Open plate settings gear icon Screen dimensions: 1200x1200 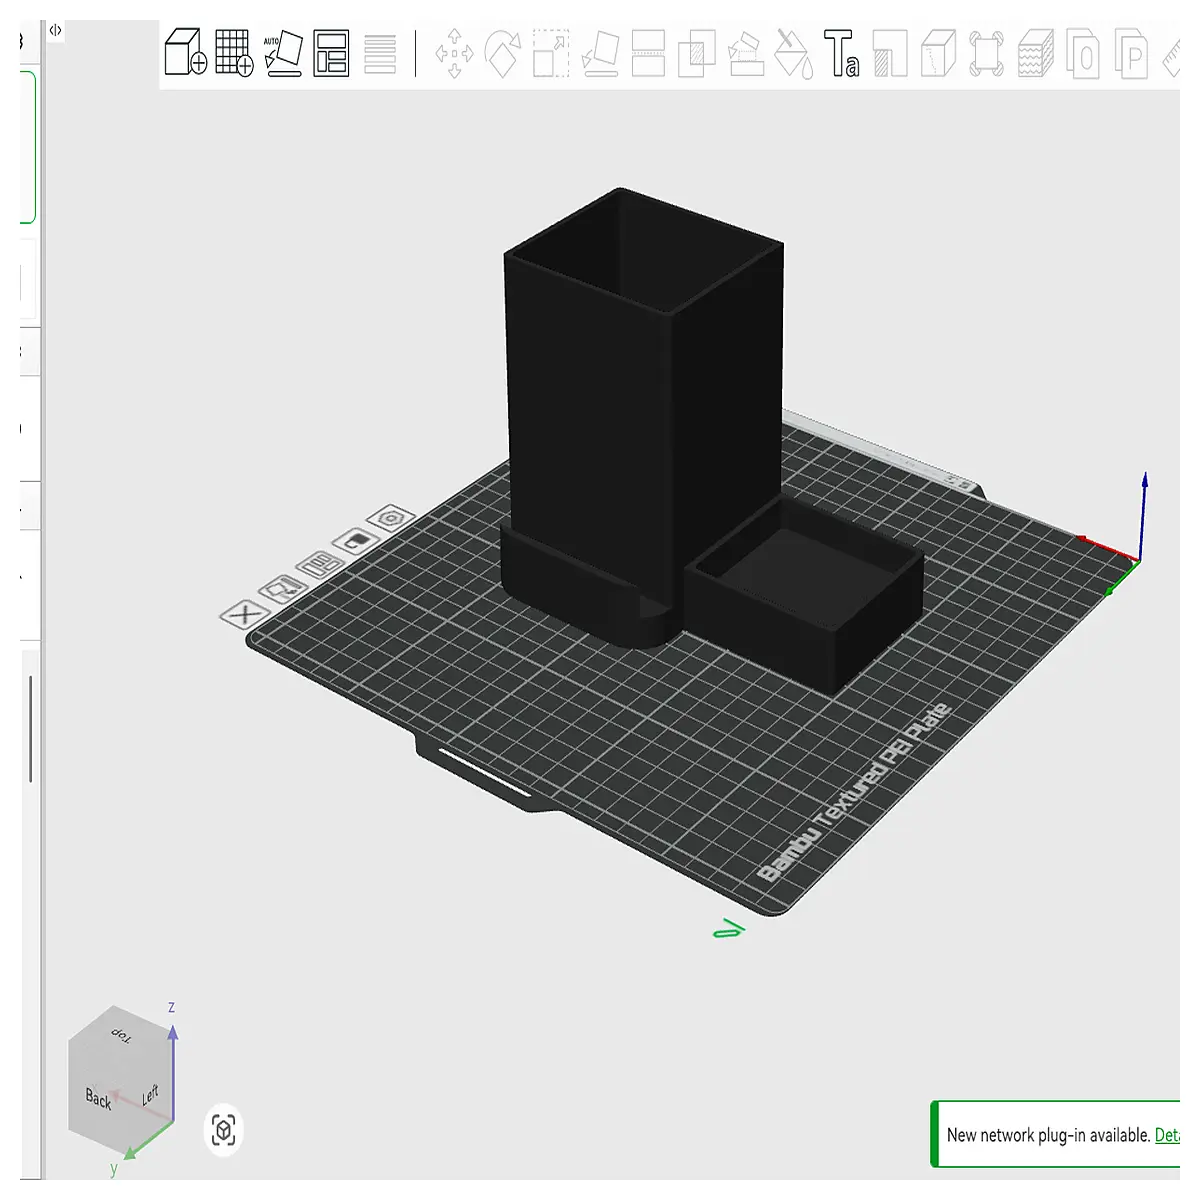click(391, 519)
